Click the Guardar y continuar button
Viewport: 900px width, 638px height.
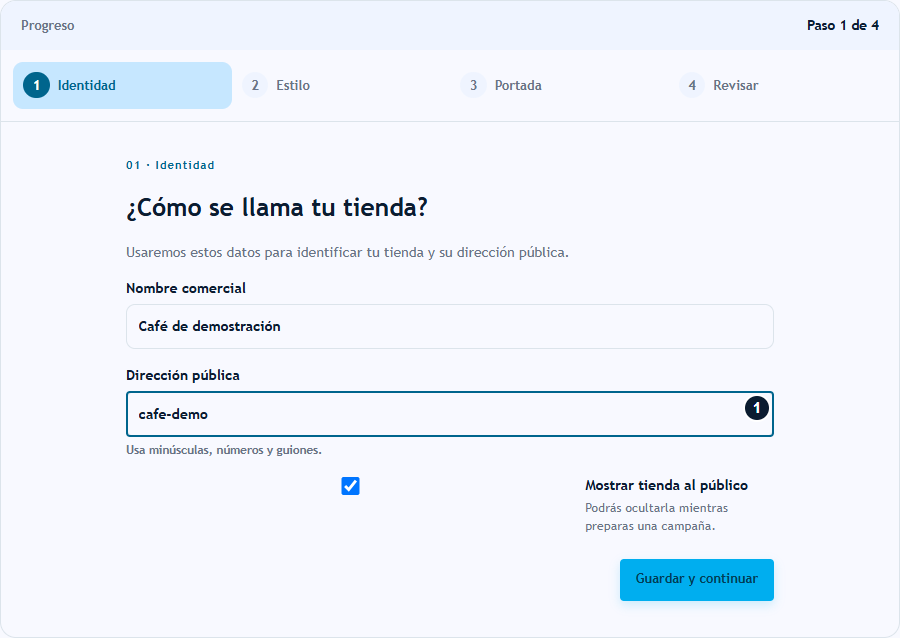697,580
